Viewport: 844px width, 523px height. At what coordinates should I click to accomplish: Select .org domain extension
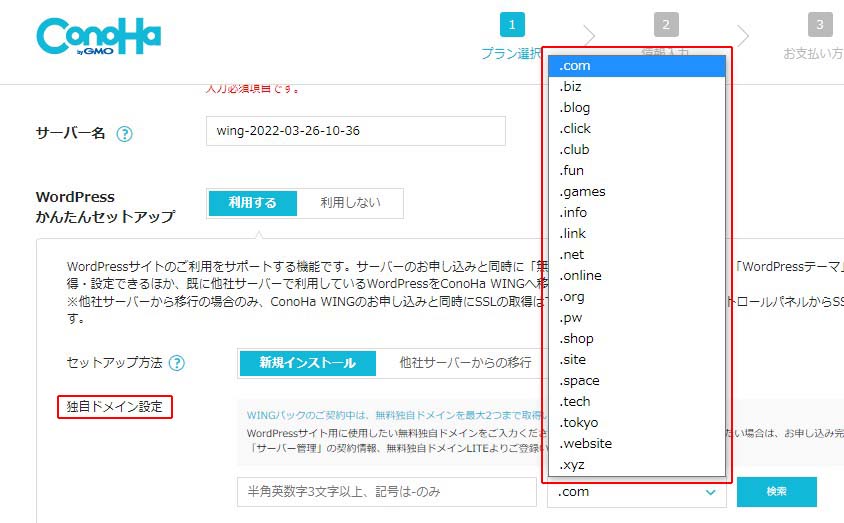coord(637,296)
